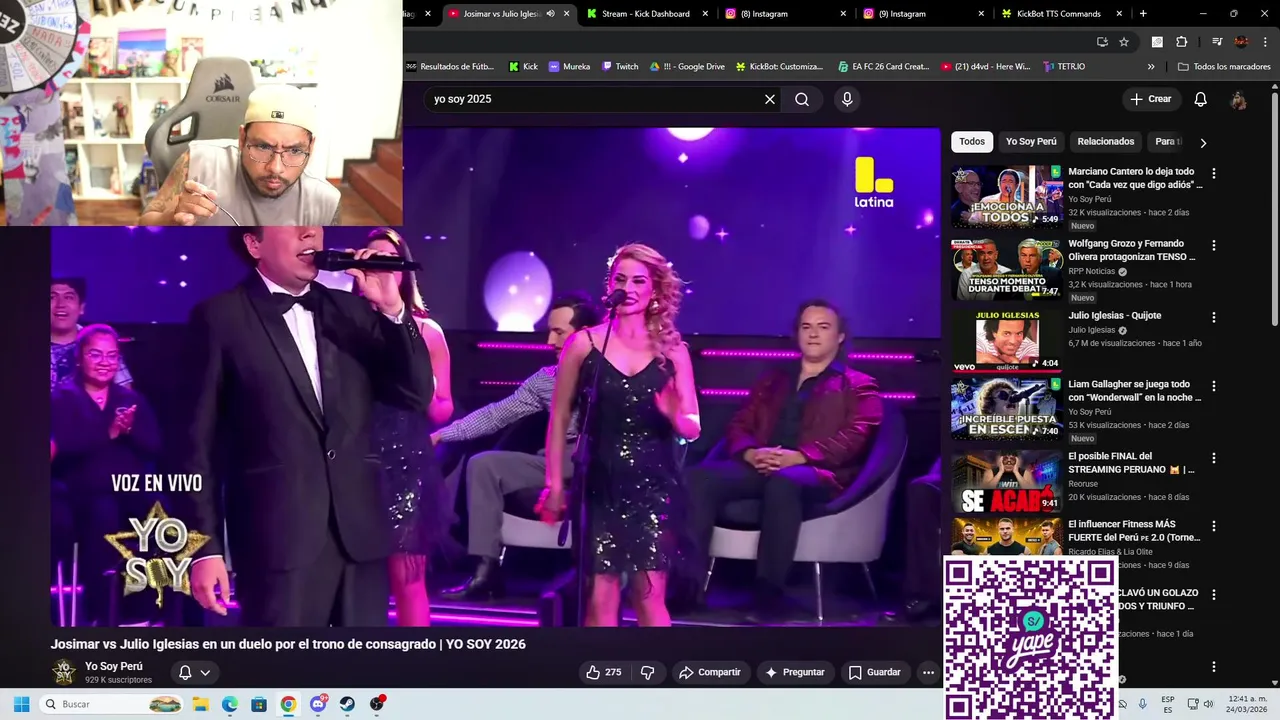Click the Windows taskbar Buscar search box
The height and width of the screenshot is (720, 1280).
point(113,704)
